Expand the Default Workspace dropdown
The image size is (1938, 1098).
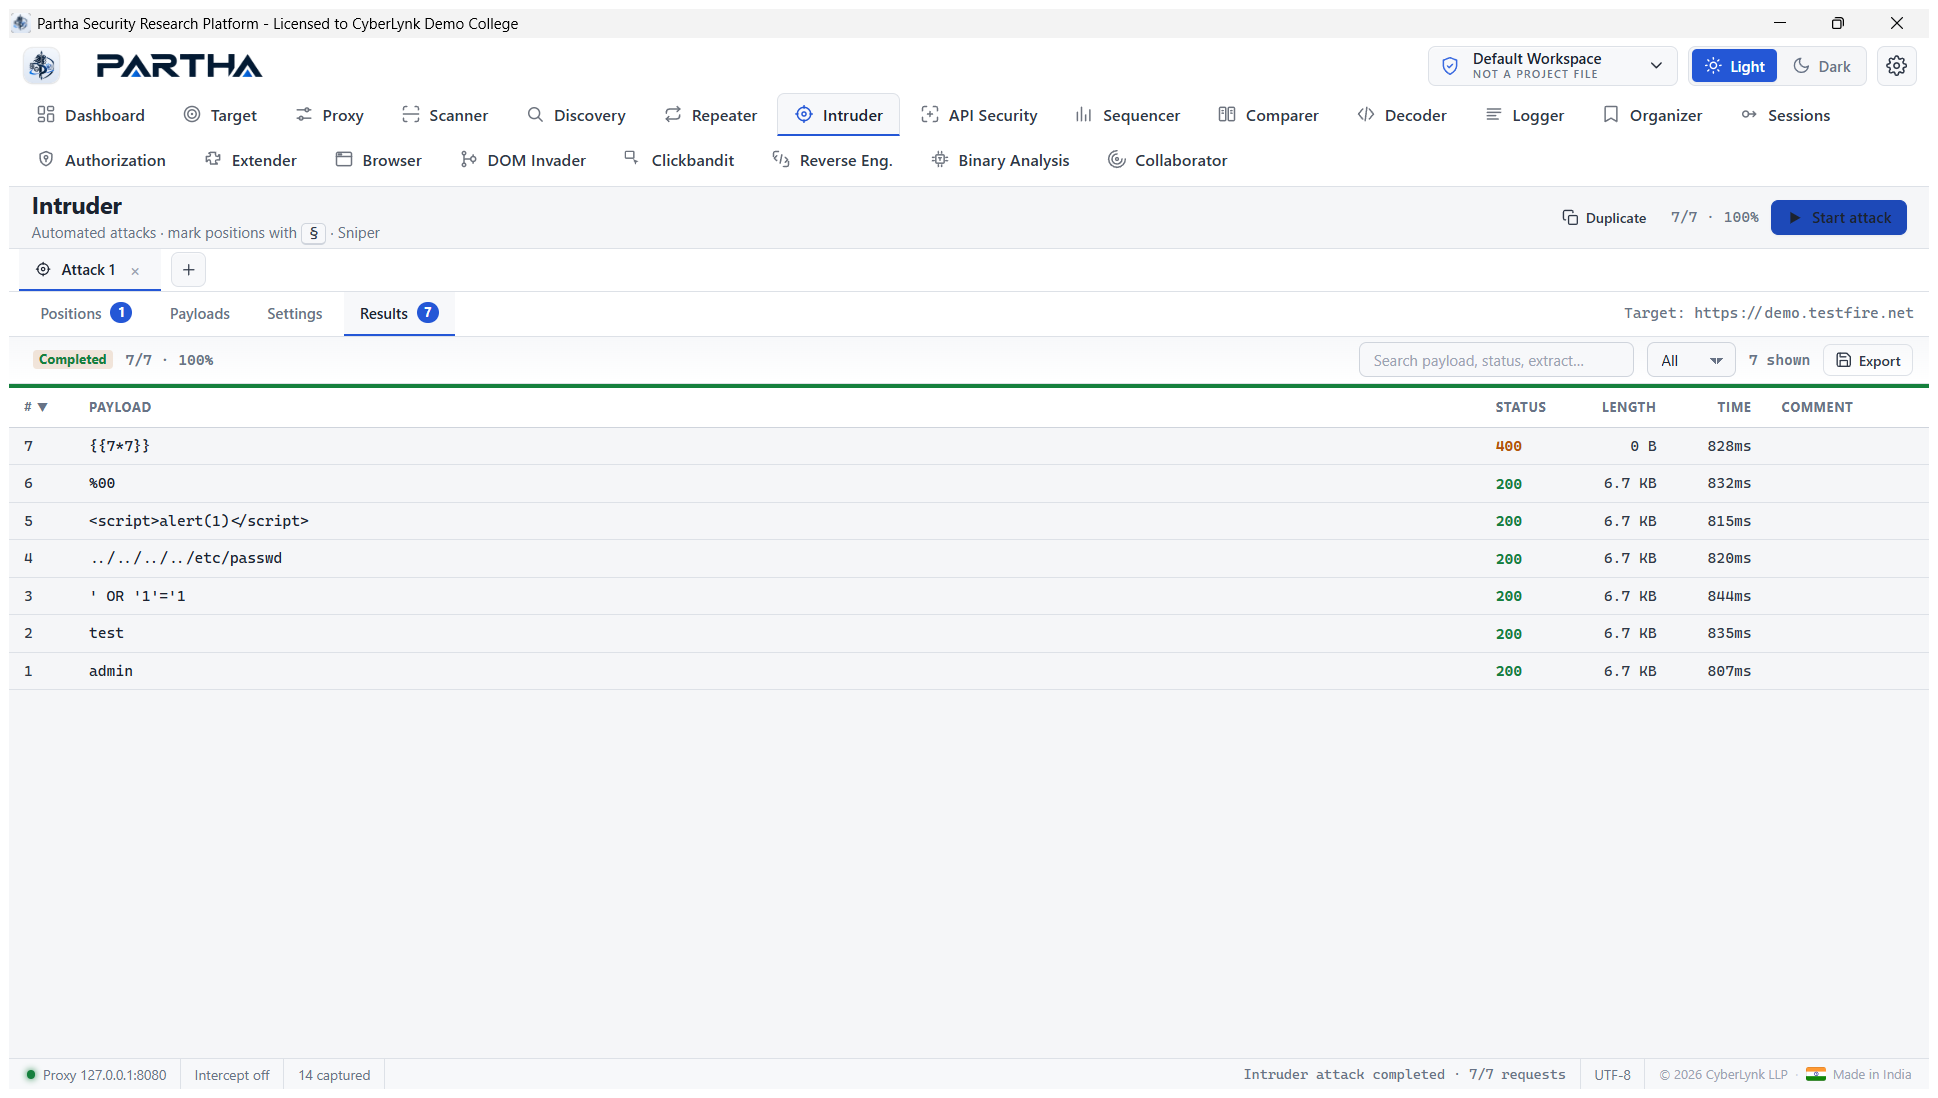tap(1553, 66)
